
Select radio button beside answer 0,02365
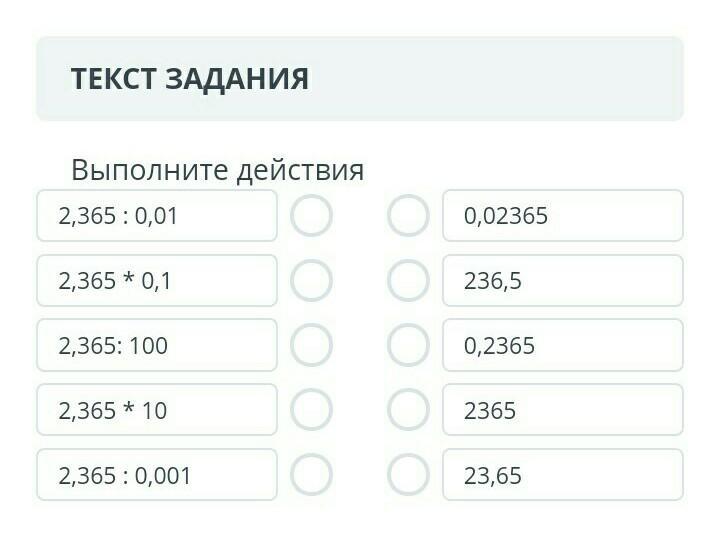(408, 216)
